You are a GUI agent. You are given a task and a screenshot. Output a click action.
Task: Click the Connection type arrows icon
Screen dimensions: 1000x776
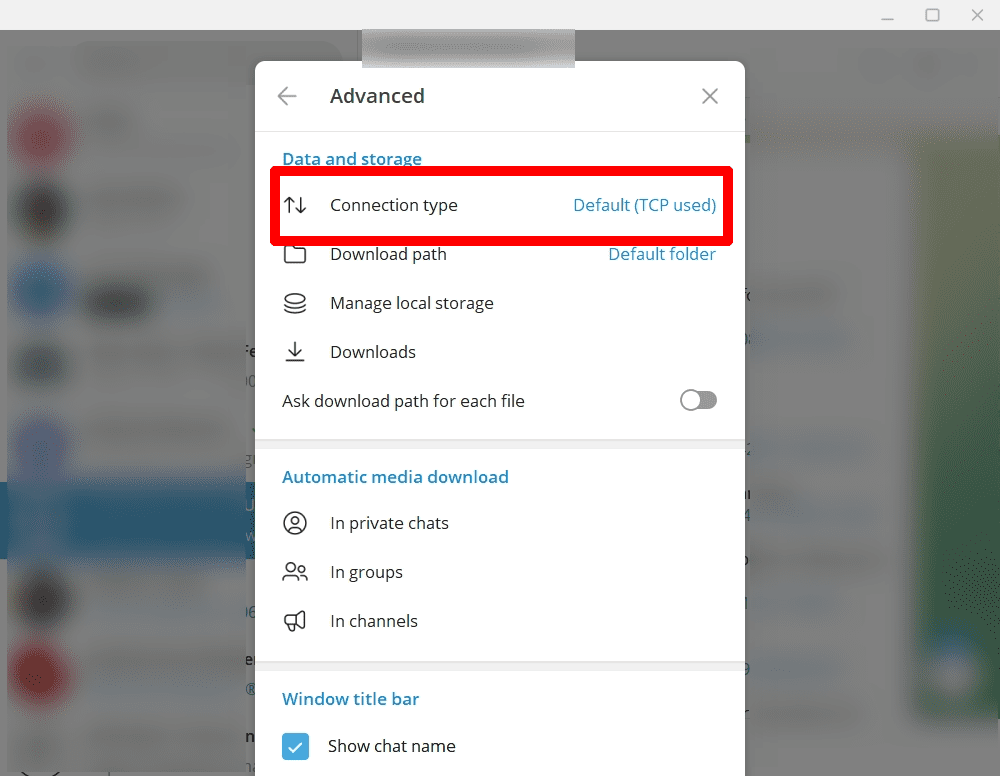coord(295,205)
